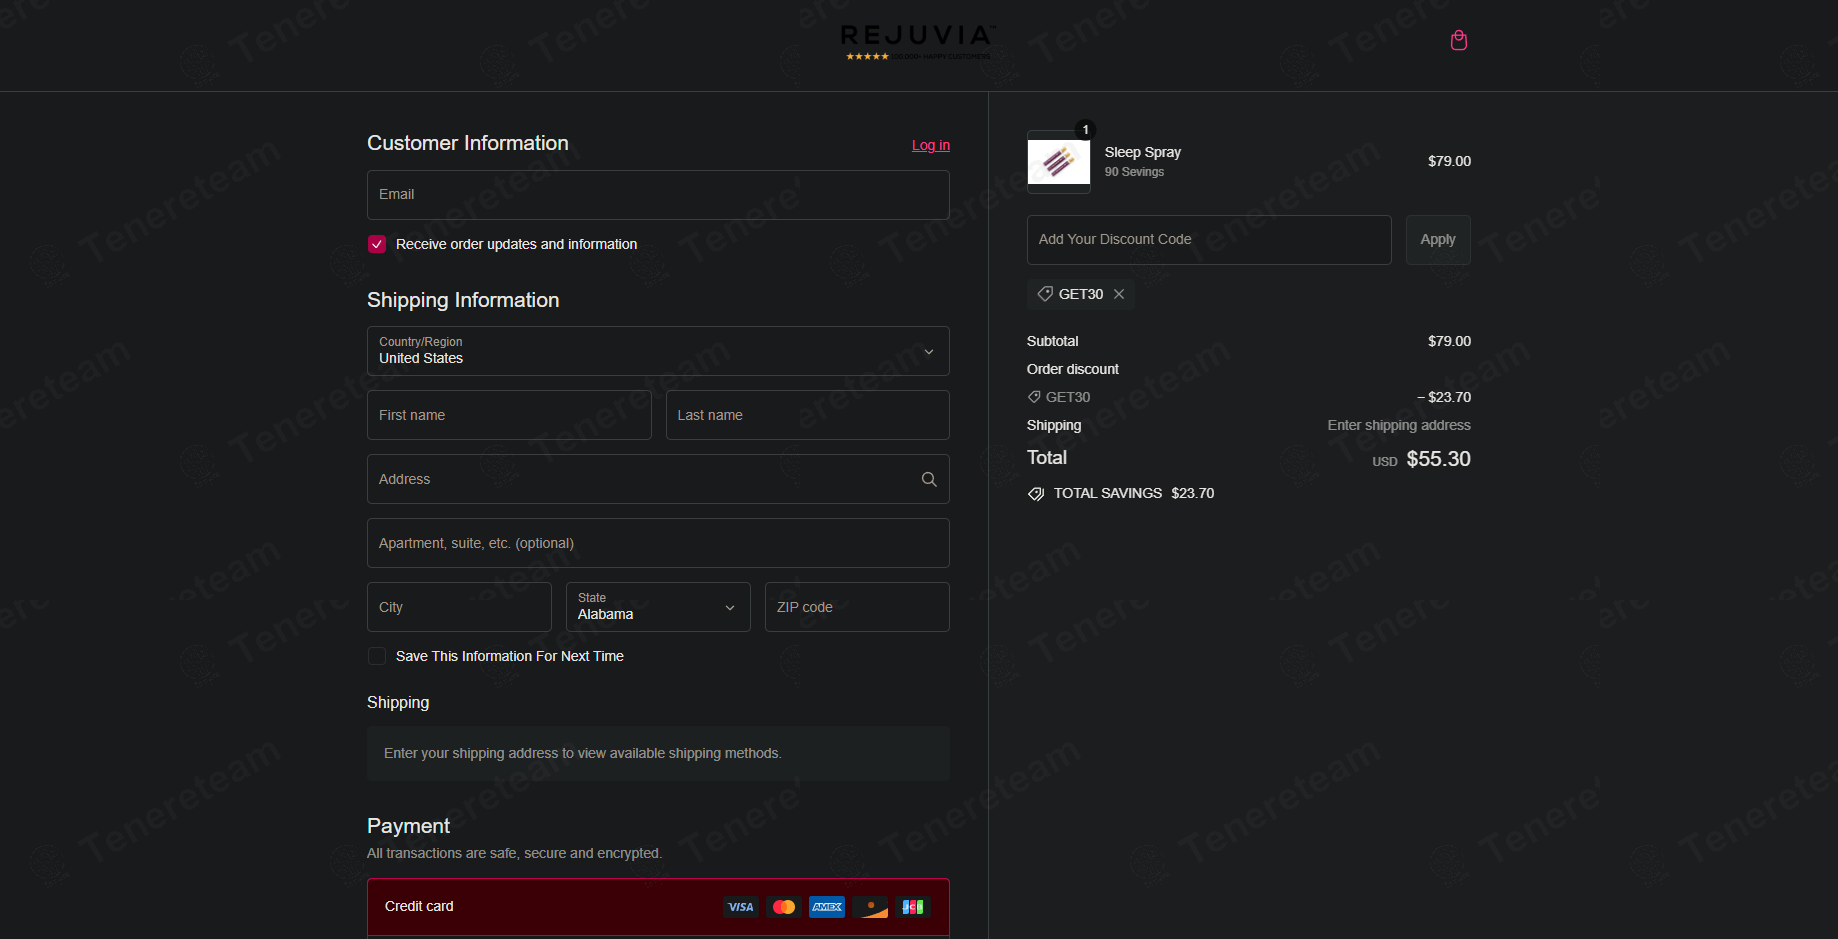Open the Country/Region dropdown
1838x939 pixels.
click(658, 351)
